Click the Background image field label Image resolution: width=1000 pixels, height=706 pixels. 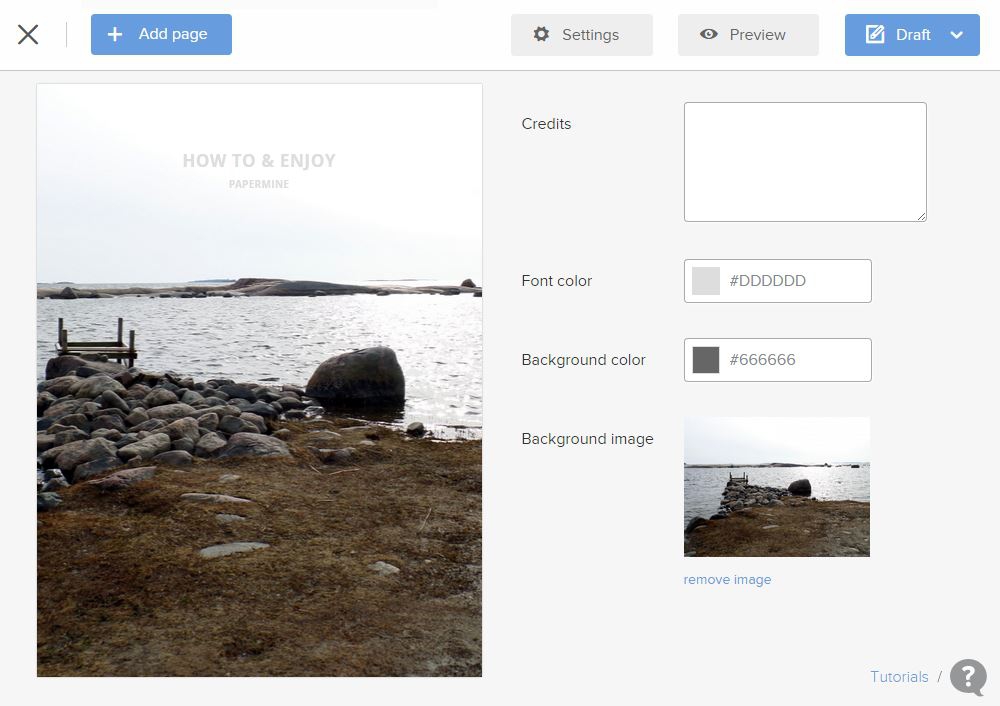click(587, 439)
